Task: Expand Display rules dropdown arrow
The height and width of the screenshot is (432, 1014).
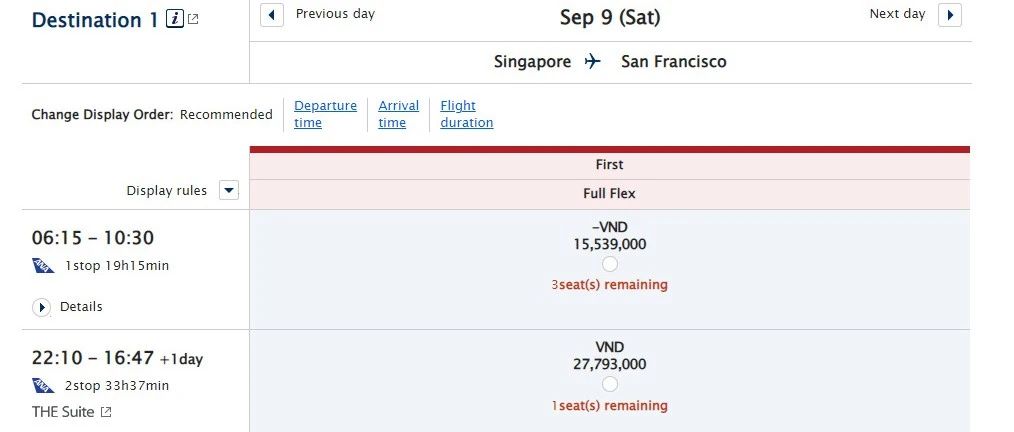Action: click(x=229, y=191)
